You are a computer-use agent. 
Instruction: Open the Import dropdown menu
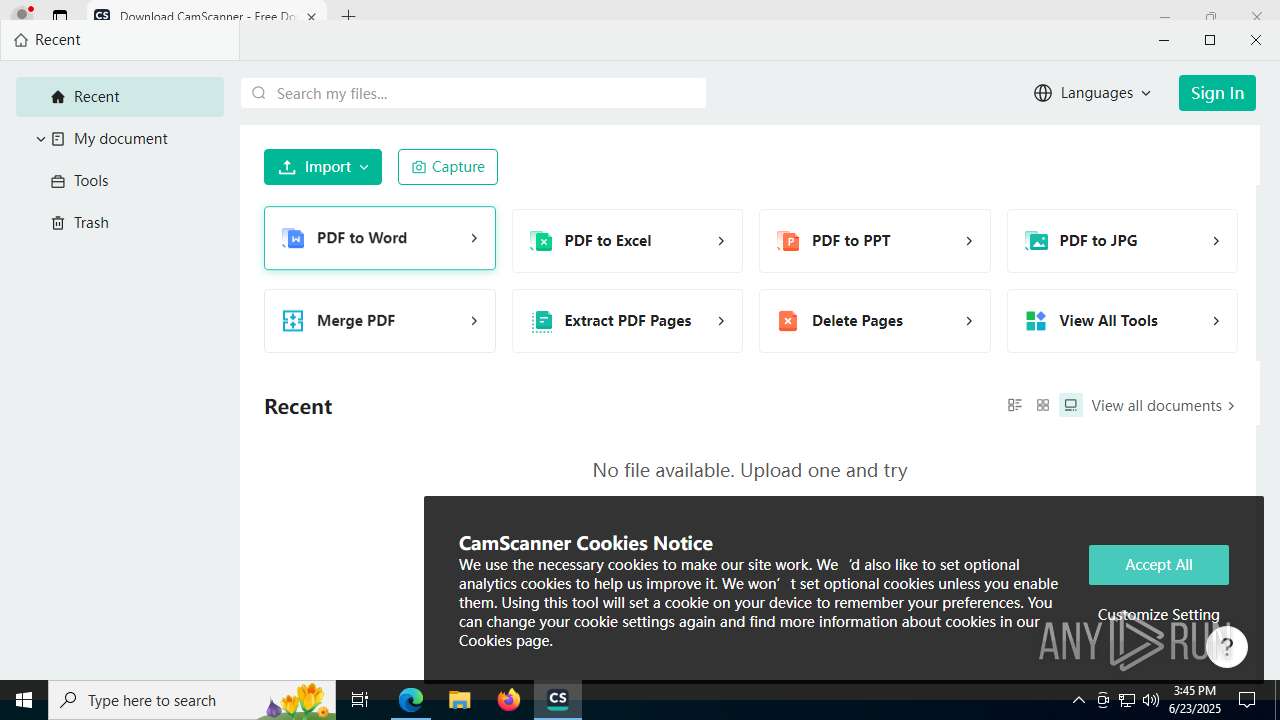323,167
